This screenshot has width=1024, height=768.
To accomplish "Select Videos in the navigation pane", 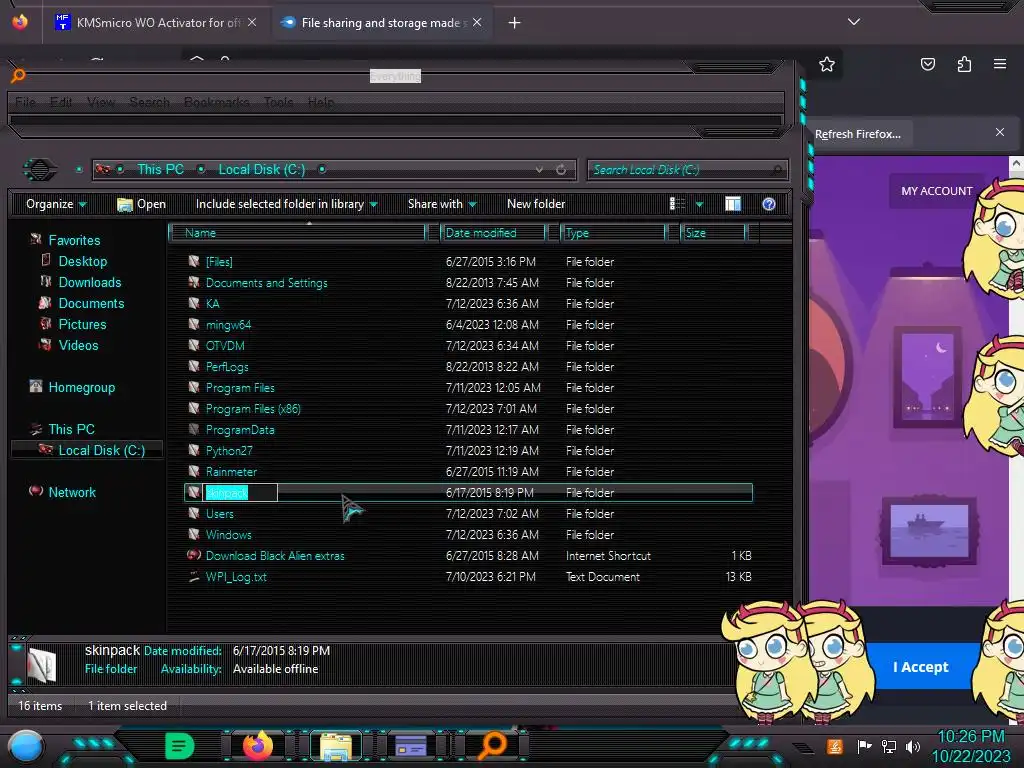I will (78, 345).
